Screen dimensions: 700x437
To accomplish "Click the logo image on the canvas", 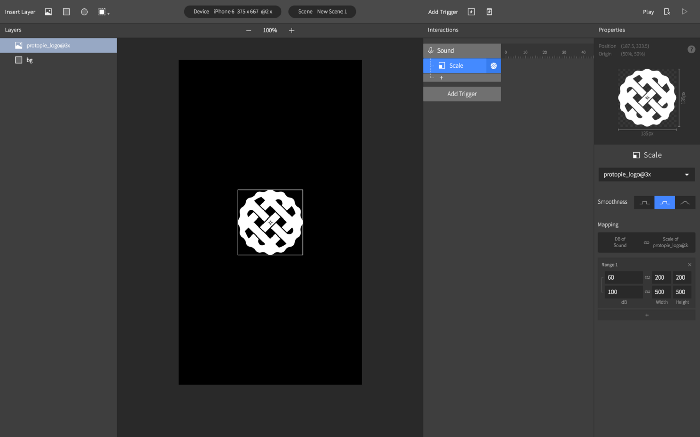I will tap(270, 222).
